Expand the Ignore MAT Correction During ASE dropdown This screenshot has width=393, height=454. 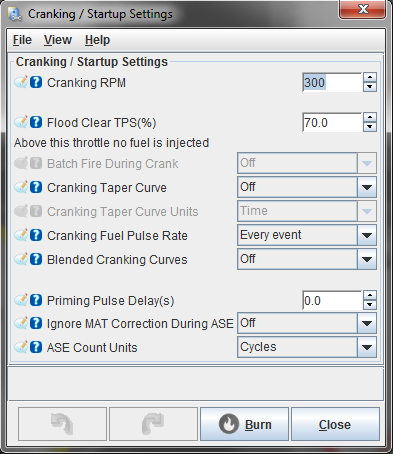pyautogui.click(x=367, y=323)
